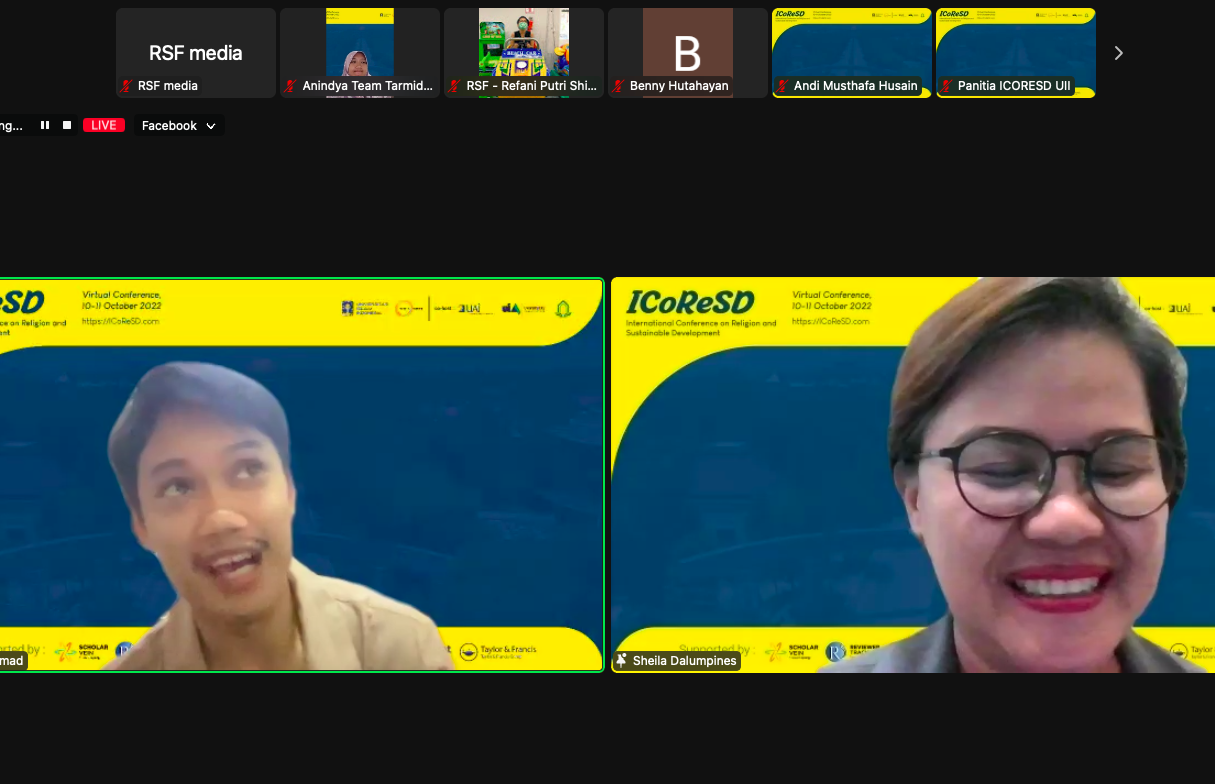1215x784 pixels.
Task: Click Andi Musthafa Husain's muted microphone icon
Action: (783, 86)
